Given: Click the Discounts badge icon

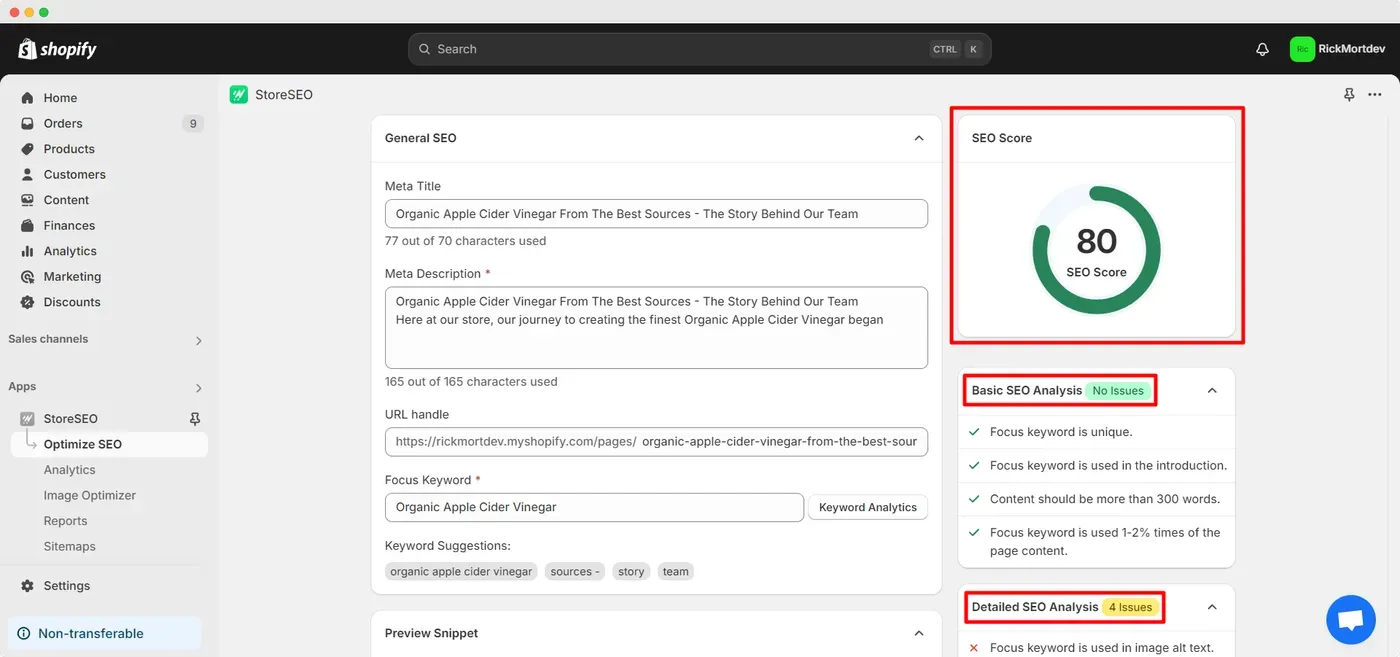Looking at the screenshot, I should 27,302.
